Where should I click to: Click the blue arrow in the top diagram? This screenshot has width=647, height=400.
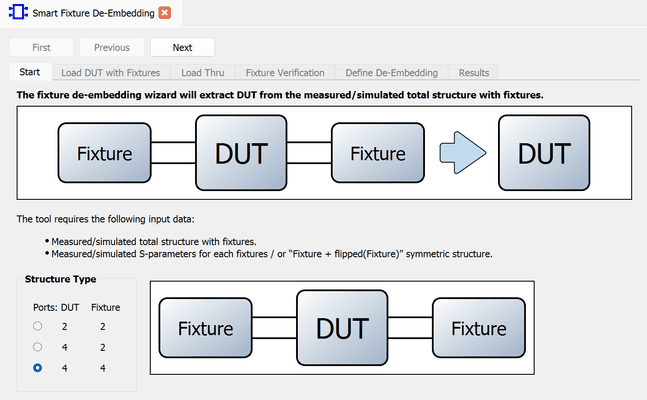click(x=461, y=153)
